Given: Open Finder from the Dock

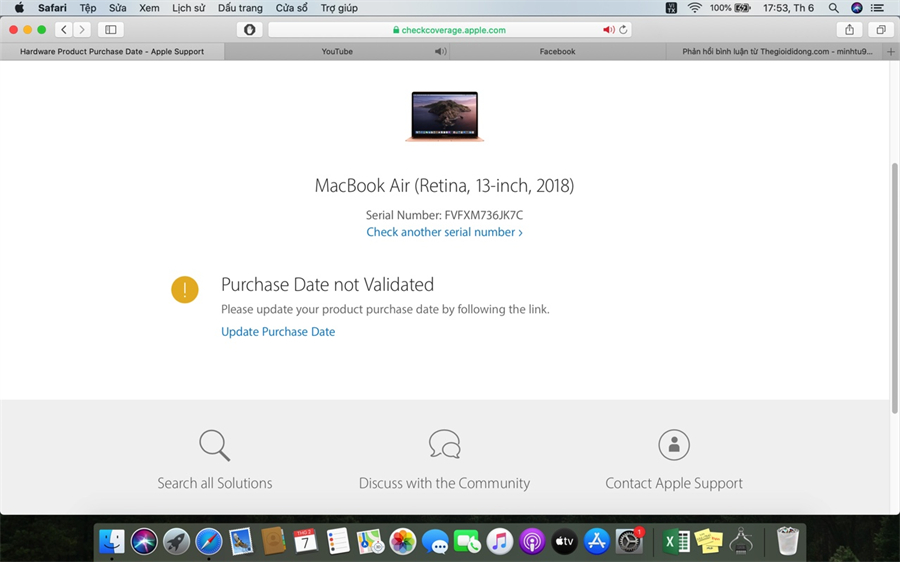Looking at the screenshot, I should (112, 541).
